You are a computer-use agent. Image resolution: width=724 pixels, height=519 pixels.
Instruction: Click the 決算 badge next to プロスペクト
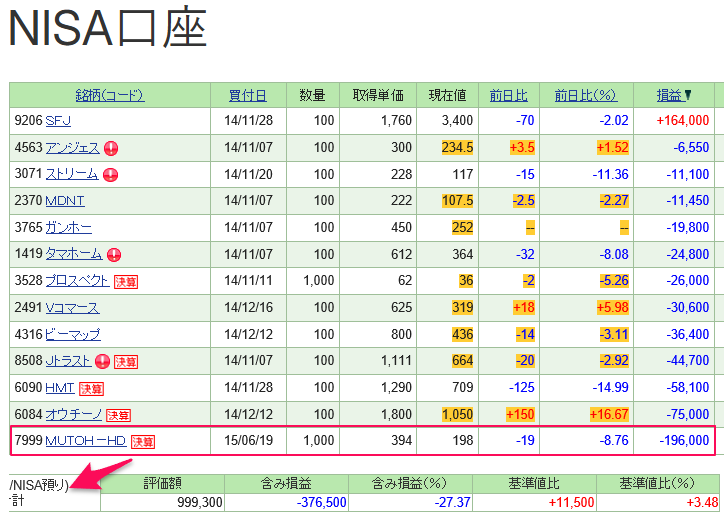click(125, 281)
